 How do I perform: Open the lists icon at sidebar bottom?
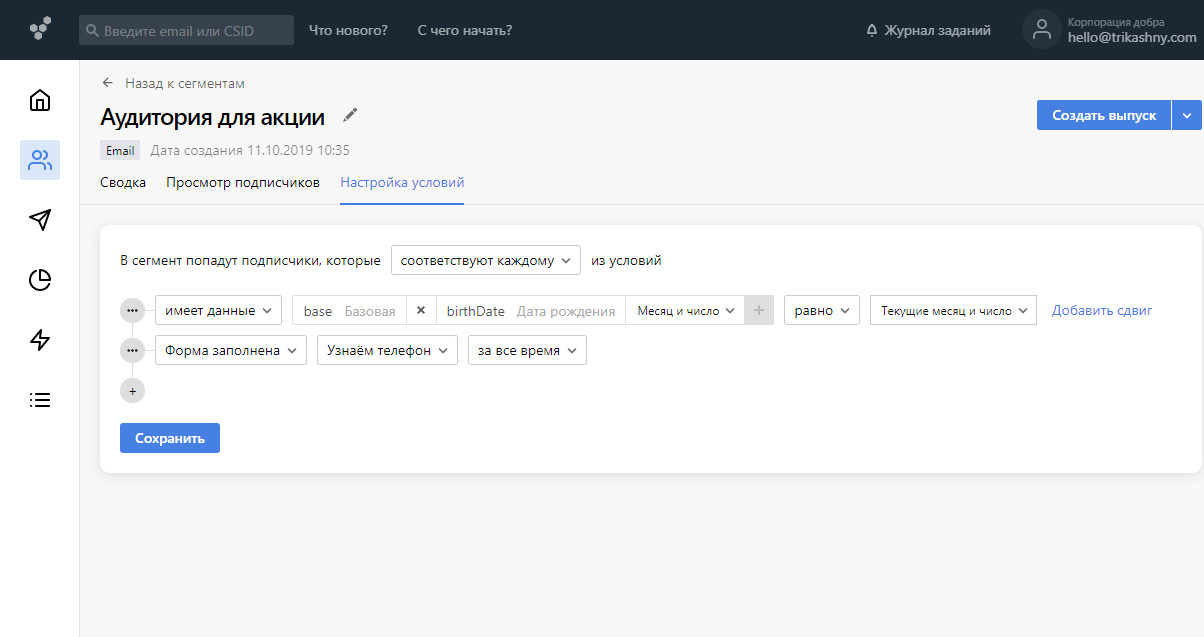(39, 399)
